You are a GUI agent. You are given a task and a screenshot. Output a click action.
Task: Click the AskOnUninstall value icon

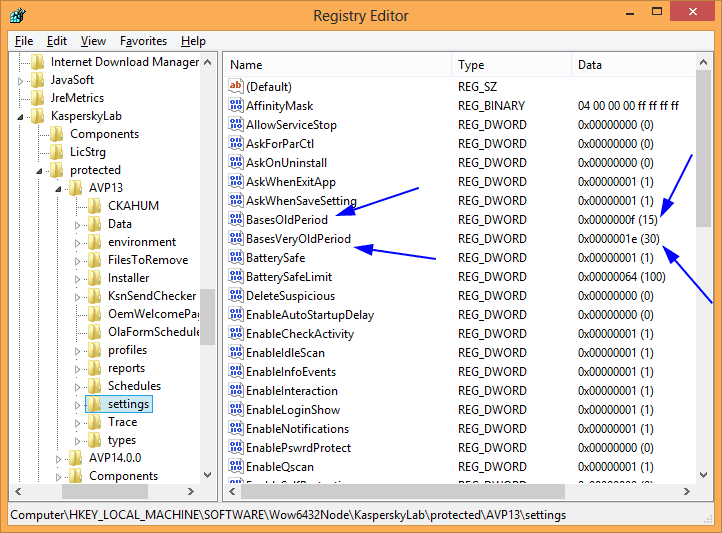(x=236, y=162)
